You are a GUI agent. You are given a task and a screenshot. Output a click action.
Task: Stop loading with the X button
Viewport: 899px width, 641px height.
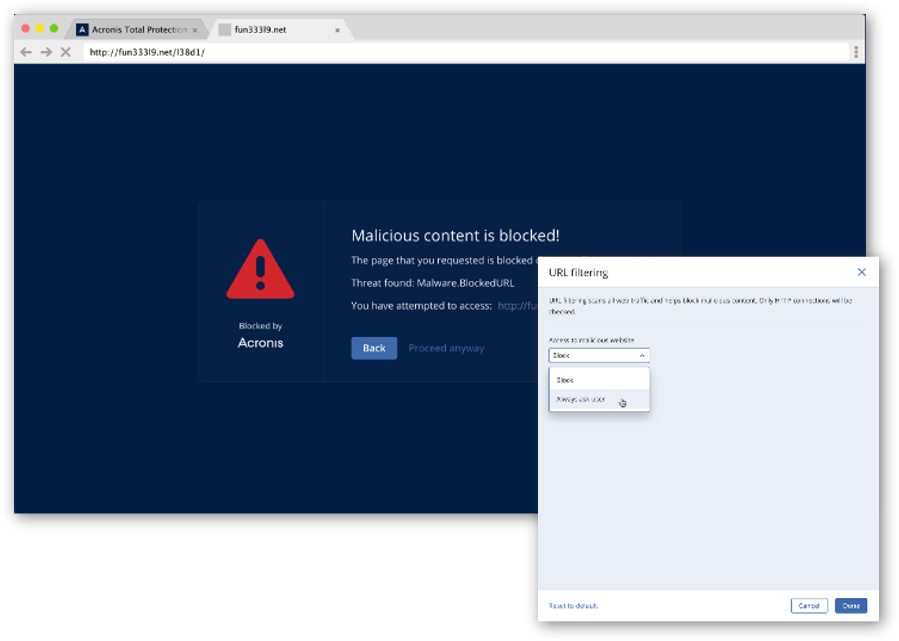click(66, 52)
